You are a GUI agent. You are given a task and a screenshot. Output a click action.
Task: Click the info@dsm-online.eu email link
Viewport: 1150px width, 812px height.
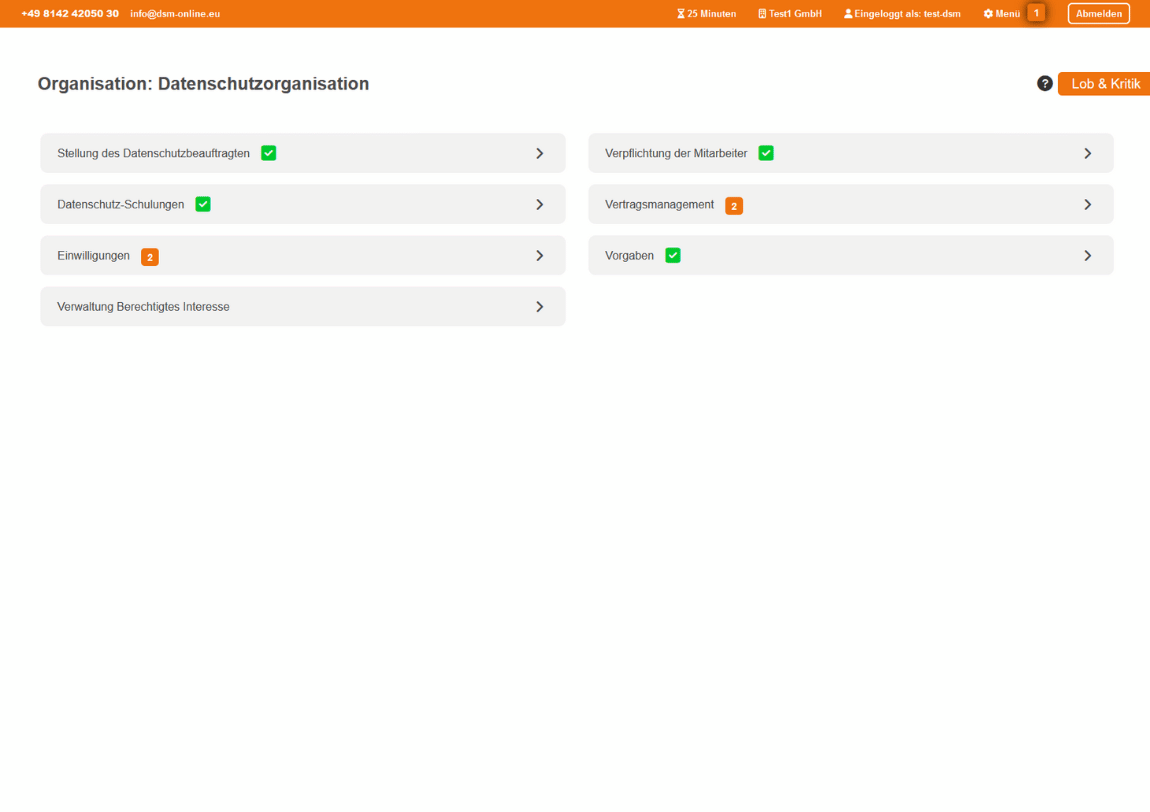(175, 14)
